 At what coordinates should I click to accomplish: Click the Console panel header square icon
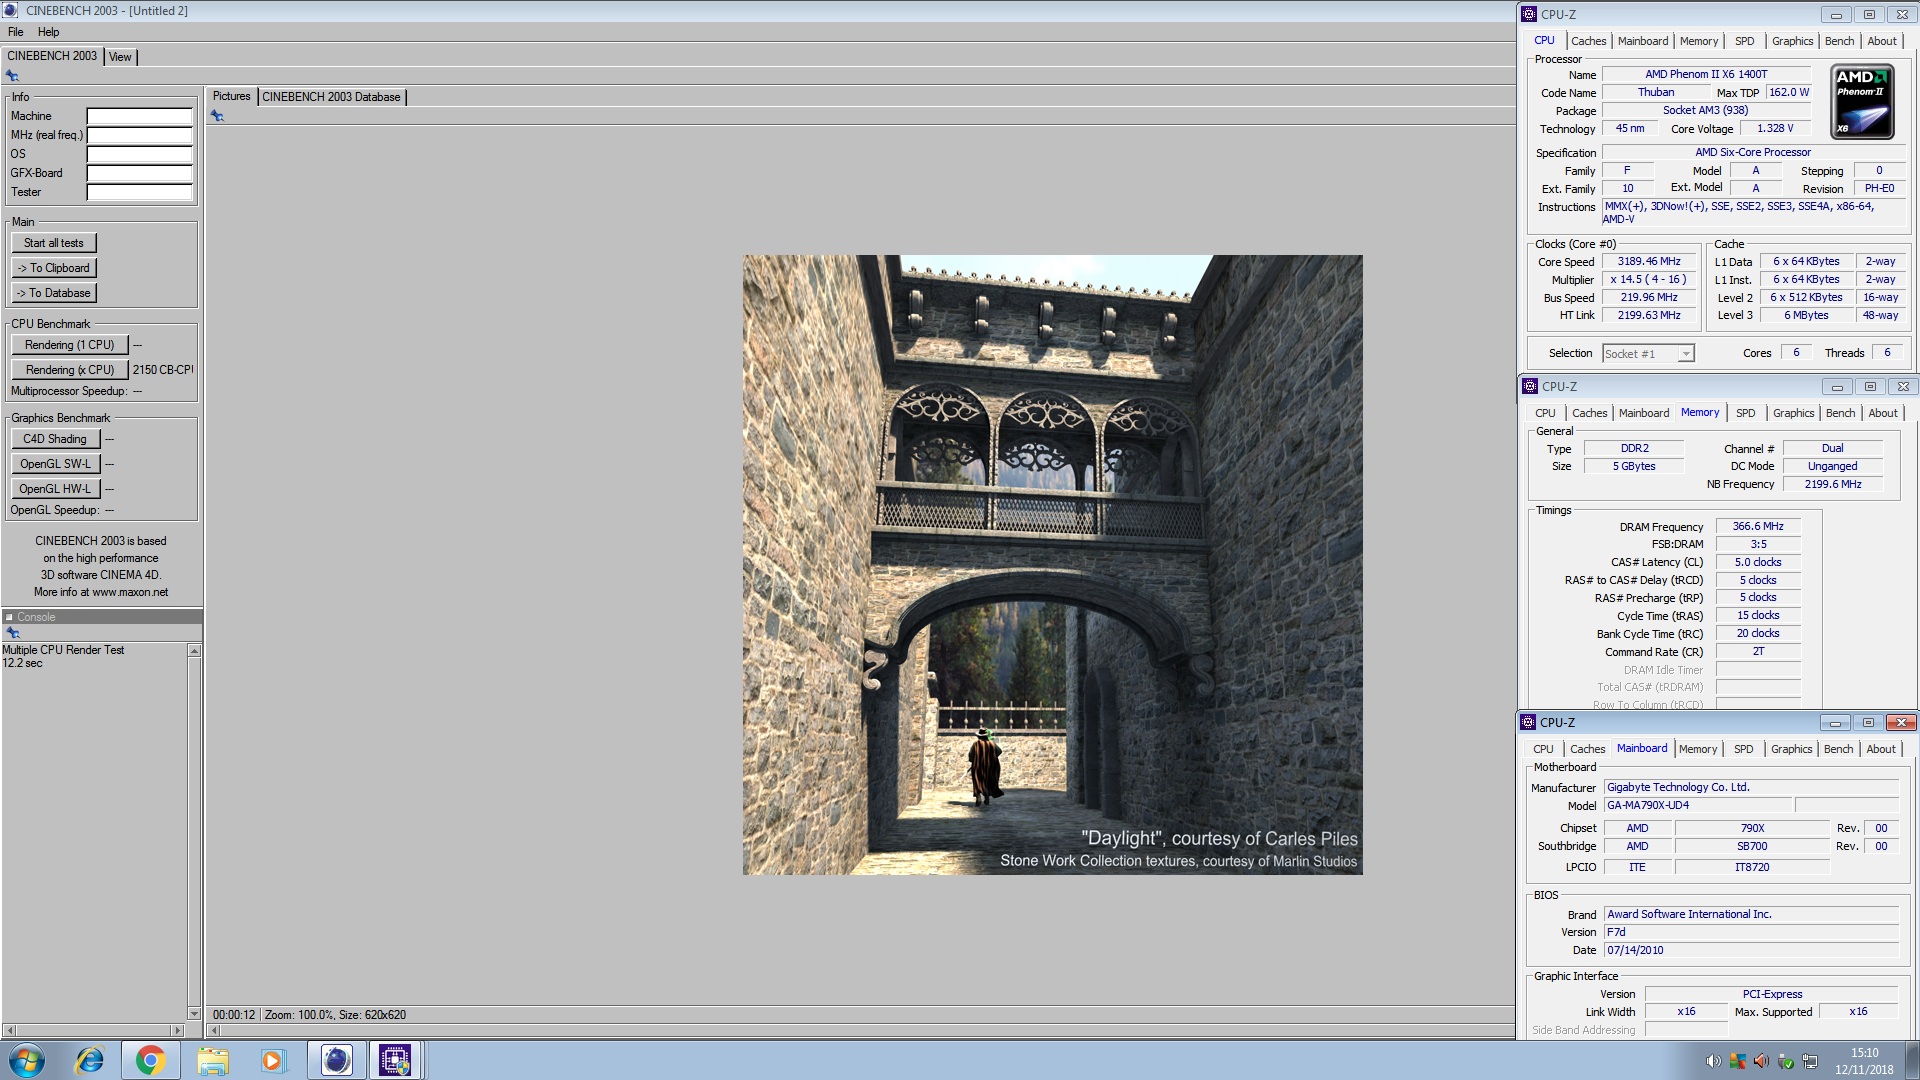(x=9, y=617)
